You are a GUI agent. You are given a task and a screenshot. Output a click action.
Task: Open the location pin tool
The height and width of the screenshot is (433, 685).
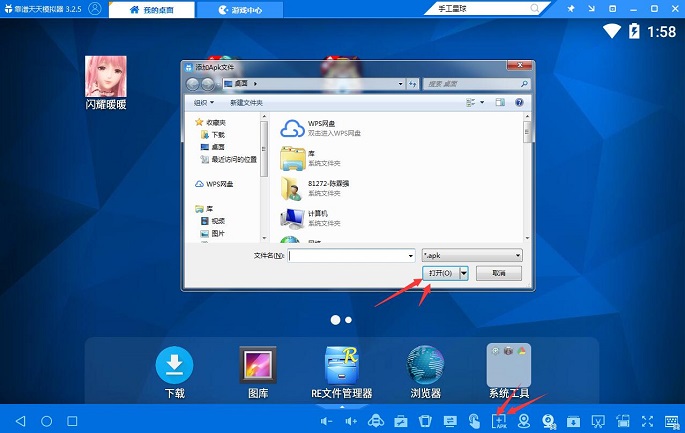(524, 421)
